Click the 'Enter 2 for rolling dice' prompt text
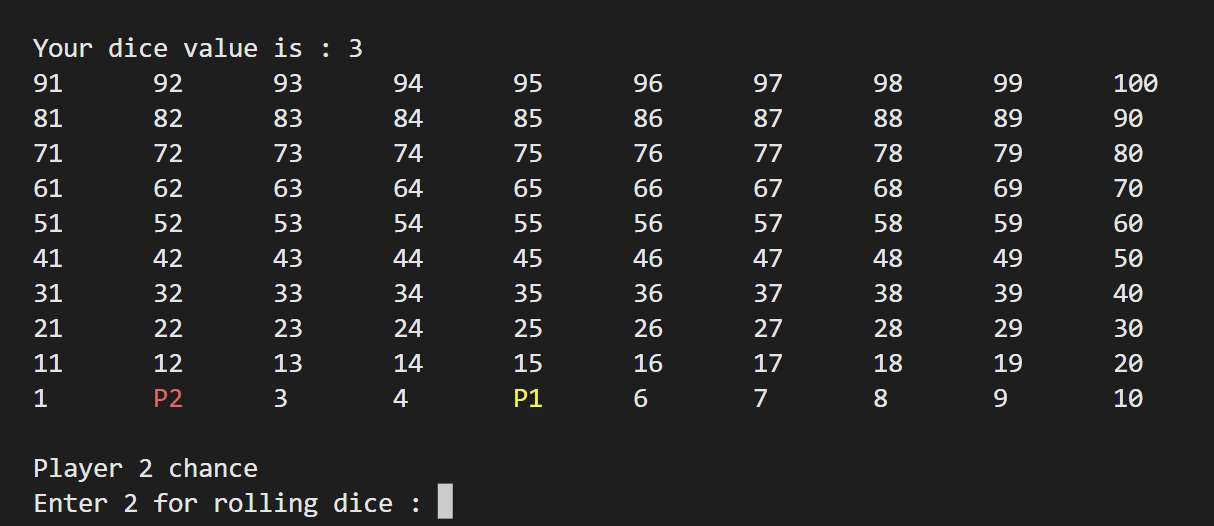 [x=228, y=502]
